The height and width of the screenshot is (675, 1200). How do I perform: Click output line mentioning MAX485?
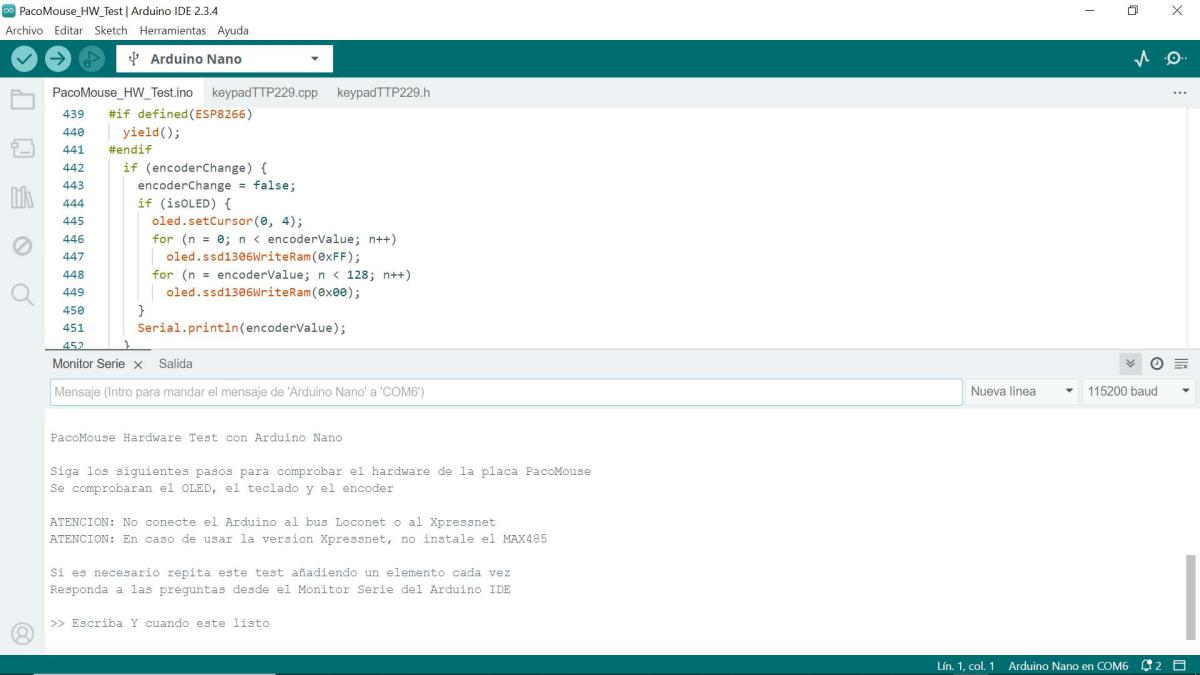[299, 539]
